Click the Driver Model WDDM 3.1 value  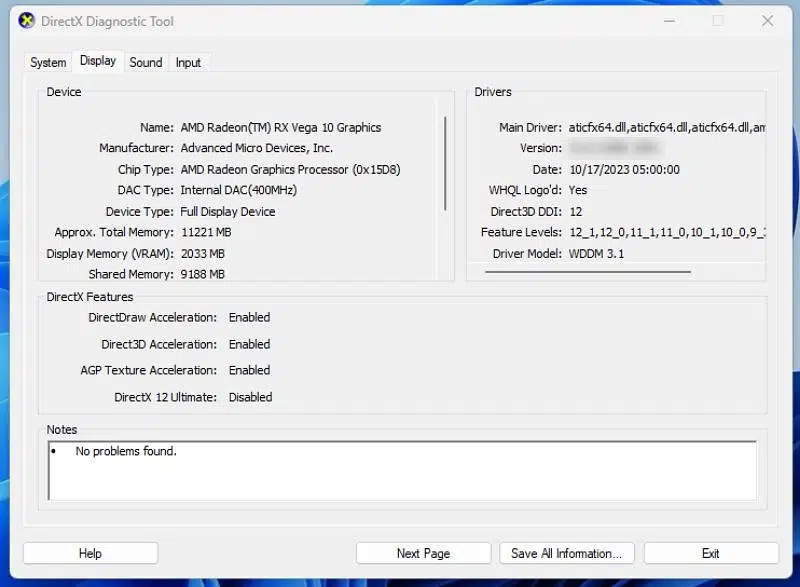pyautogui.click(x=596, y=254)
